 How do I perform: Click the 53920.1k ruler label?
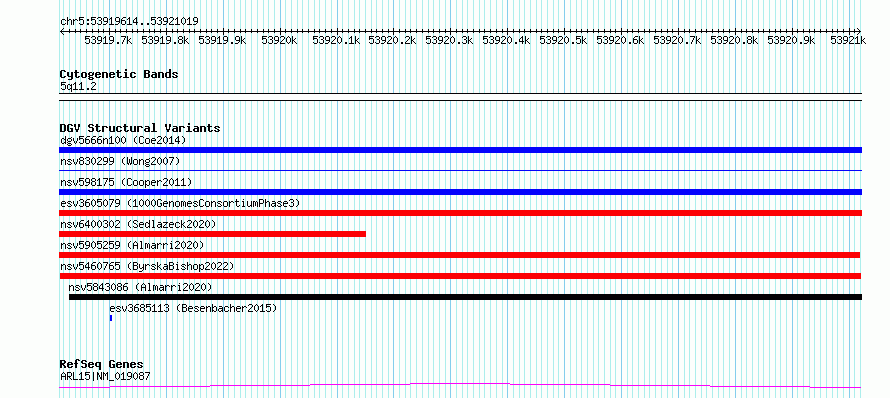pyautogui.click(x=337, y=40)
